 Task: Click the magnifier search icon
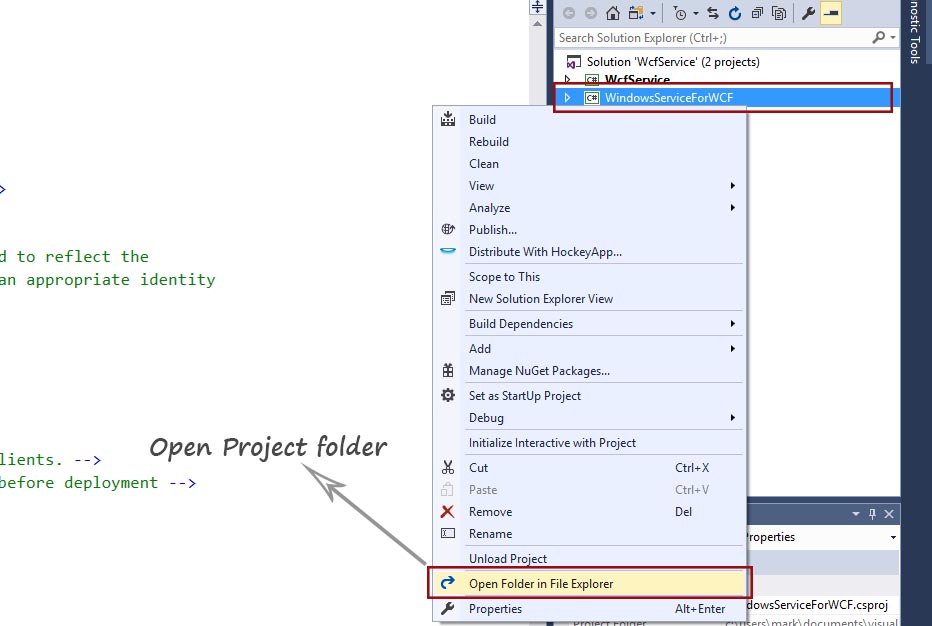[x=879, y=37]
